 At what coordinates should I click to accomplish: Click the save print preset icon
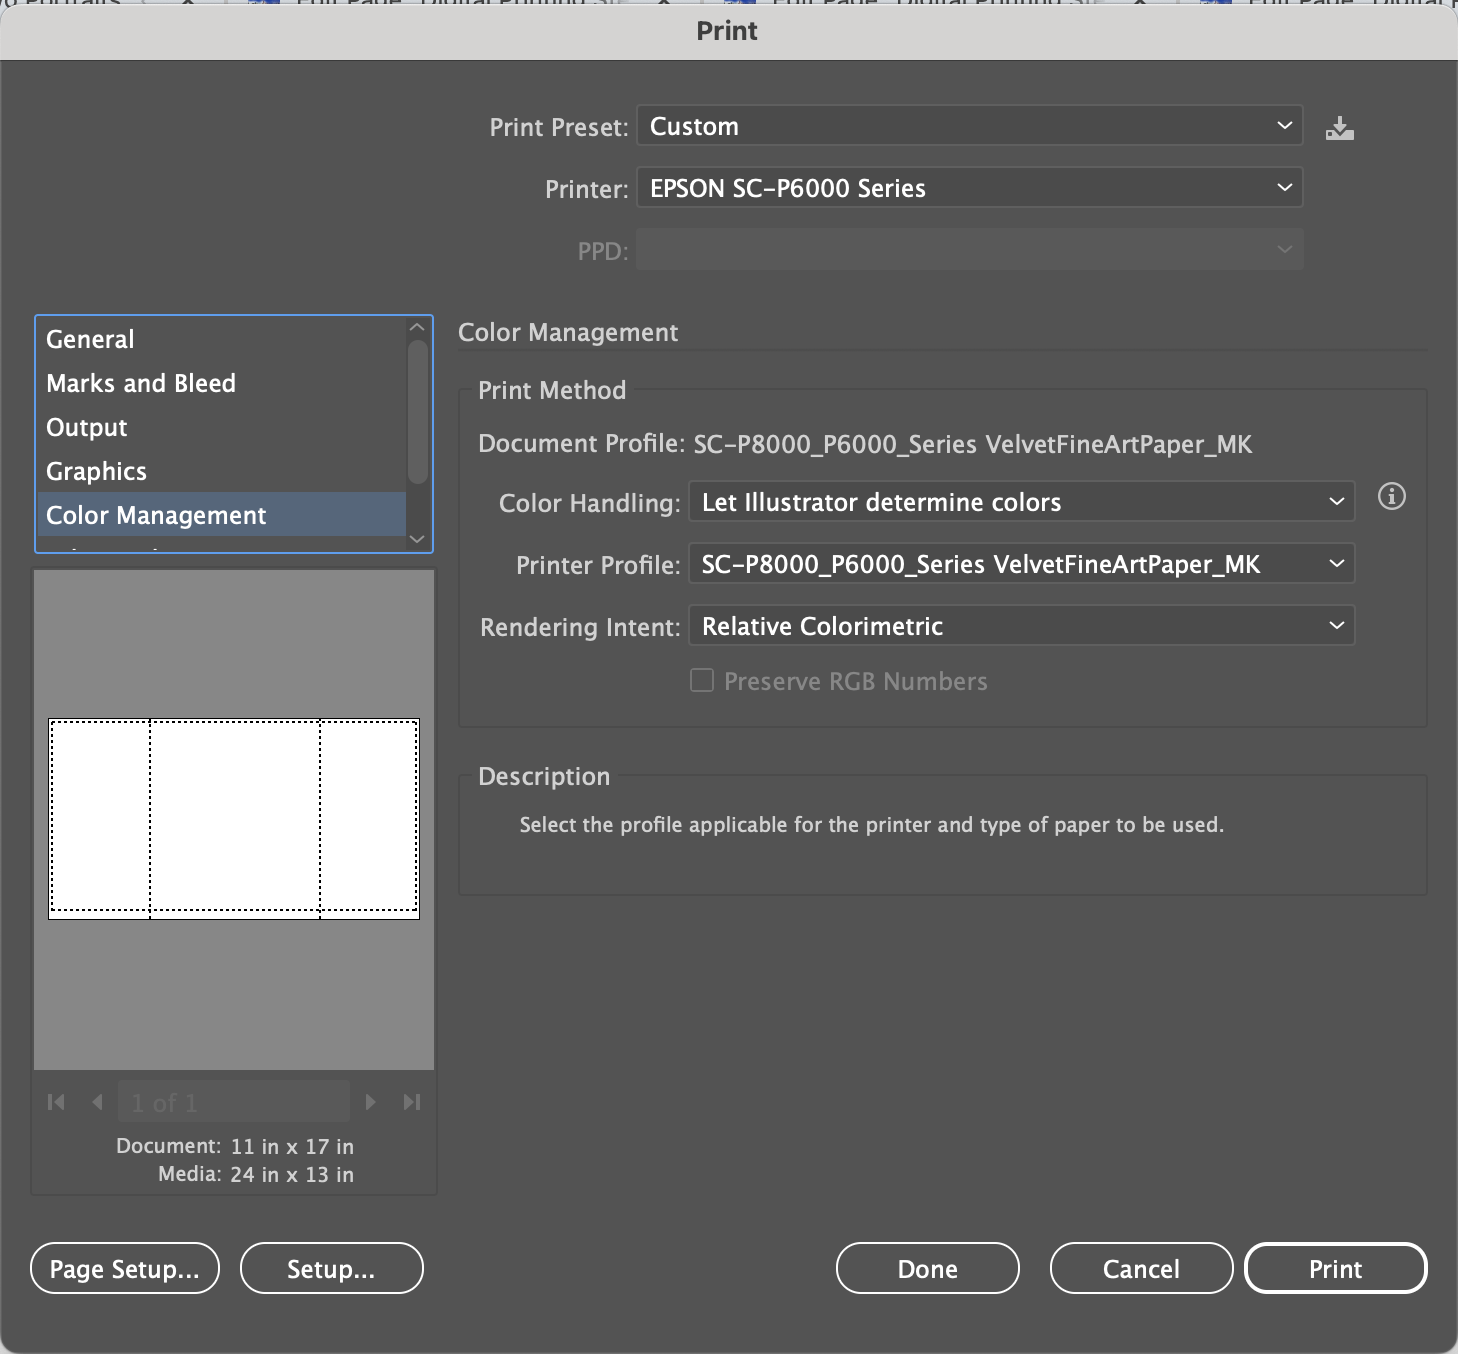click(x=1339, y=128)
